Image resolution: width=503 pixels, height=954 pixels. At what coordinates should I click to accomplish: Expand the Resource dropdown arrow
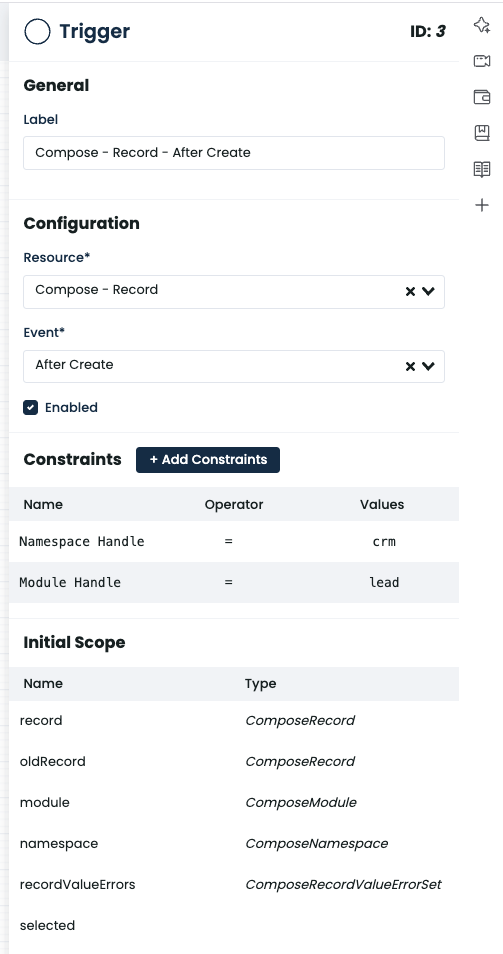(428, 291)
